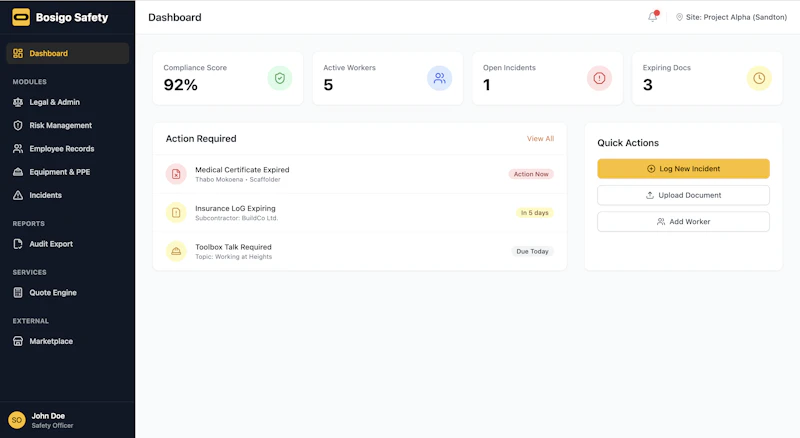
Task: Click the Add Worker button
Action: coord(683,222)
